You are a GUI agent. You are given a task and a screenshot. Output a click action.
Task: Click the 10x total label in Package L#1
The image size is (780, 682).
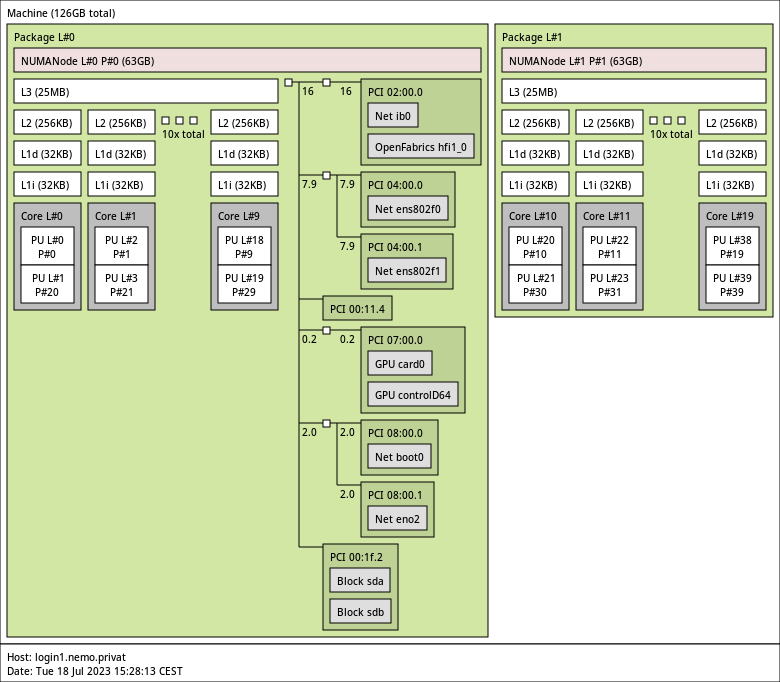671,134
